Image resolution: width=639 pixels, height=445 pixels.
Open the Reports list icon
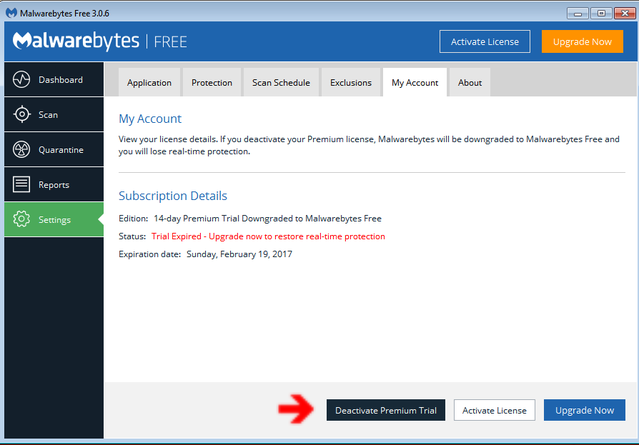[21, 184]
